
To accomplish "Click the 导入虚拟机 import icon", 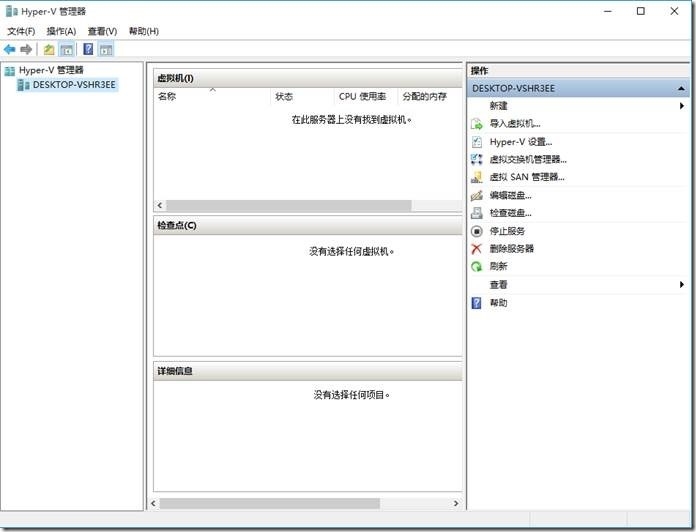I will pos(477,124).
